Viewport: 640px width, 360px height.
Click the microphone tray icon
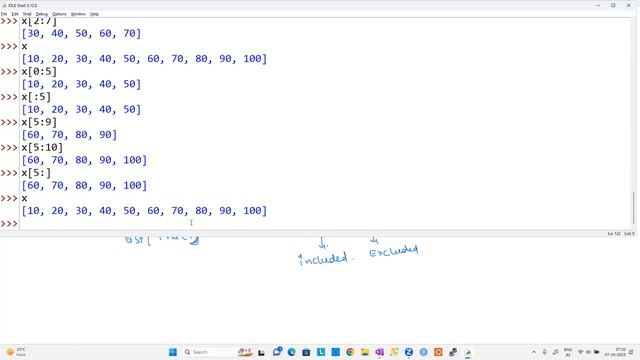click(x=544, y=352)
